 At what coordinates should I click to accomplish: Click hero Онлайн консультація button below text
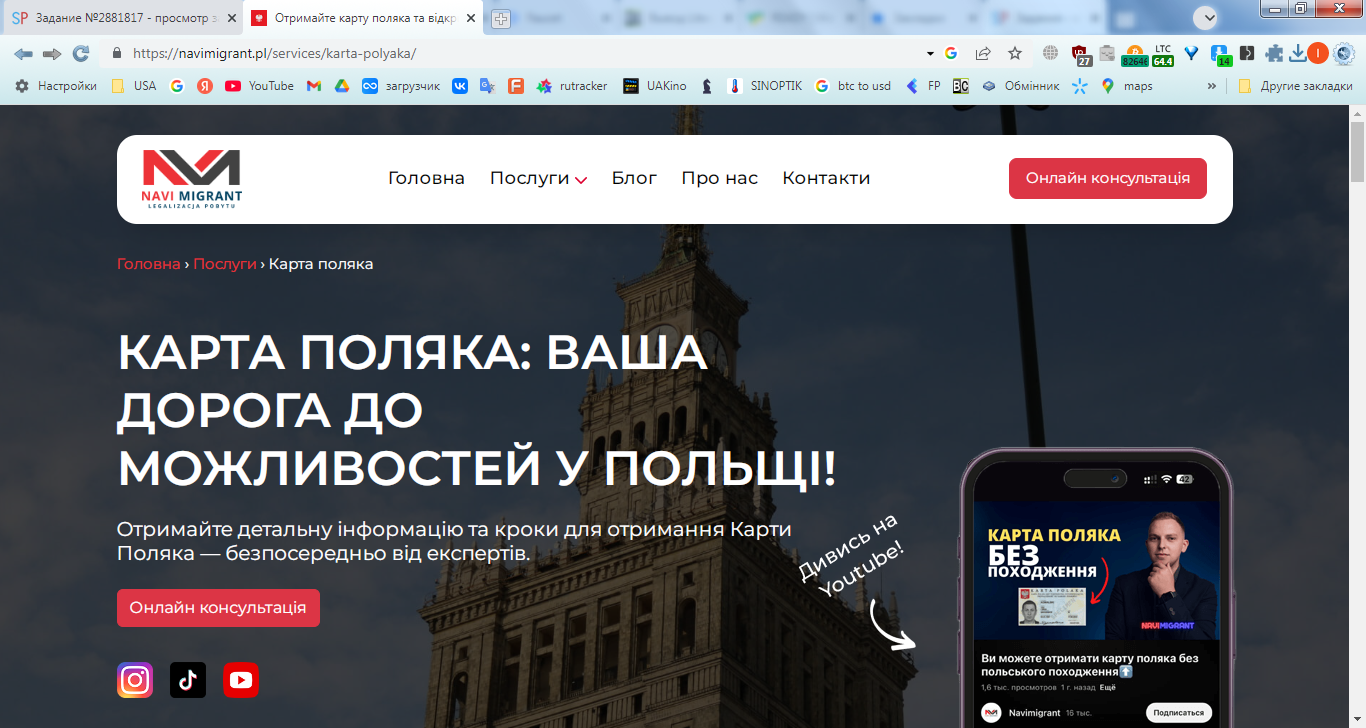(x=218, y=608)
